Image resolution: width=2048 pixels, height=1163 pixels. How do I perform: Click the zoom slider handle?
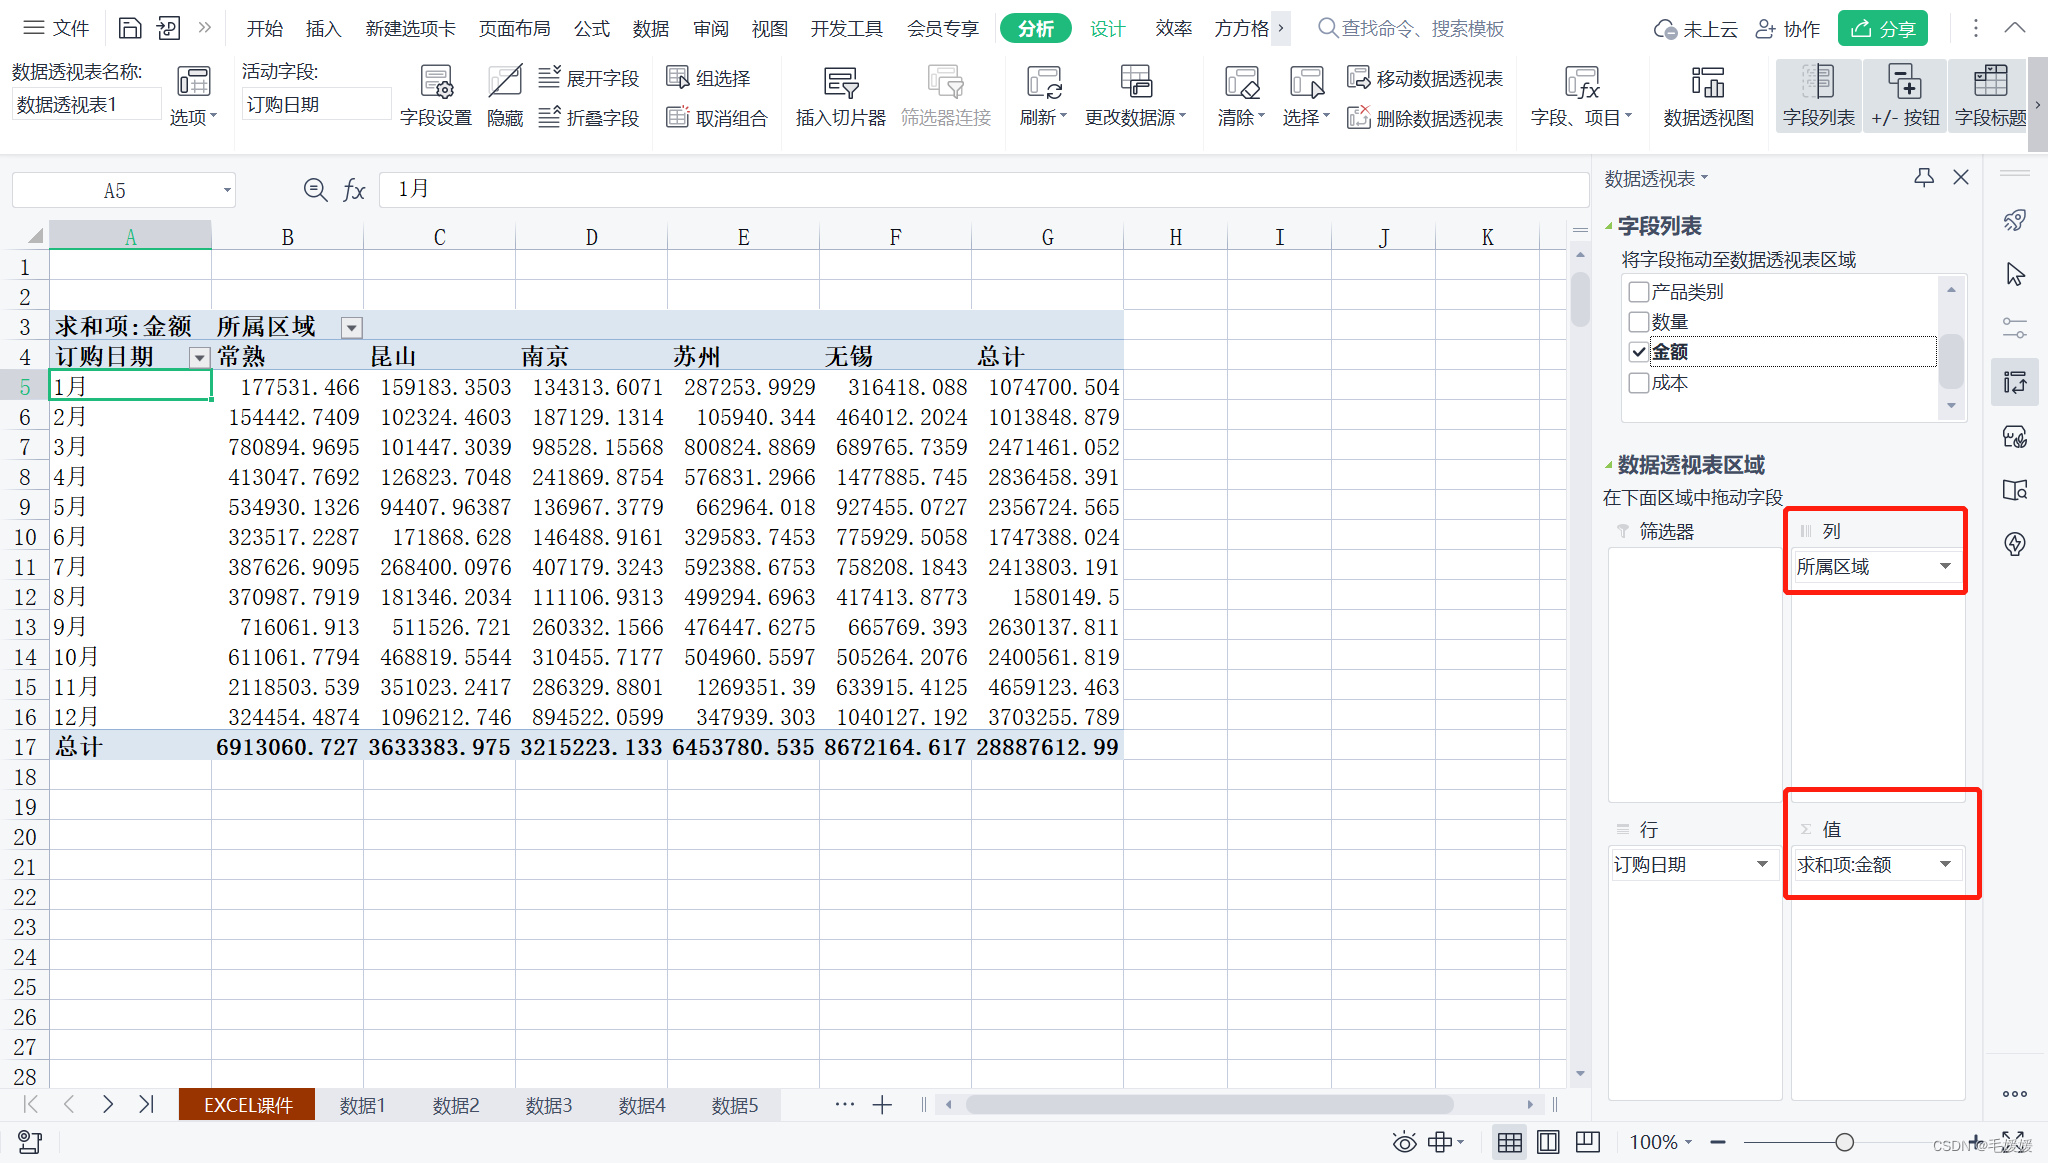tap(1844, 1142)
